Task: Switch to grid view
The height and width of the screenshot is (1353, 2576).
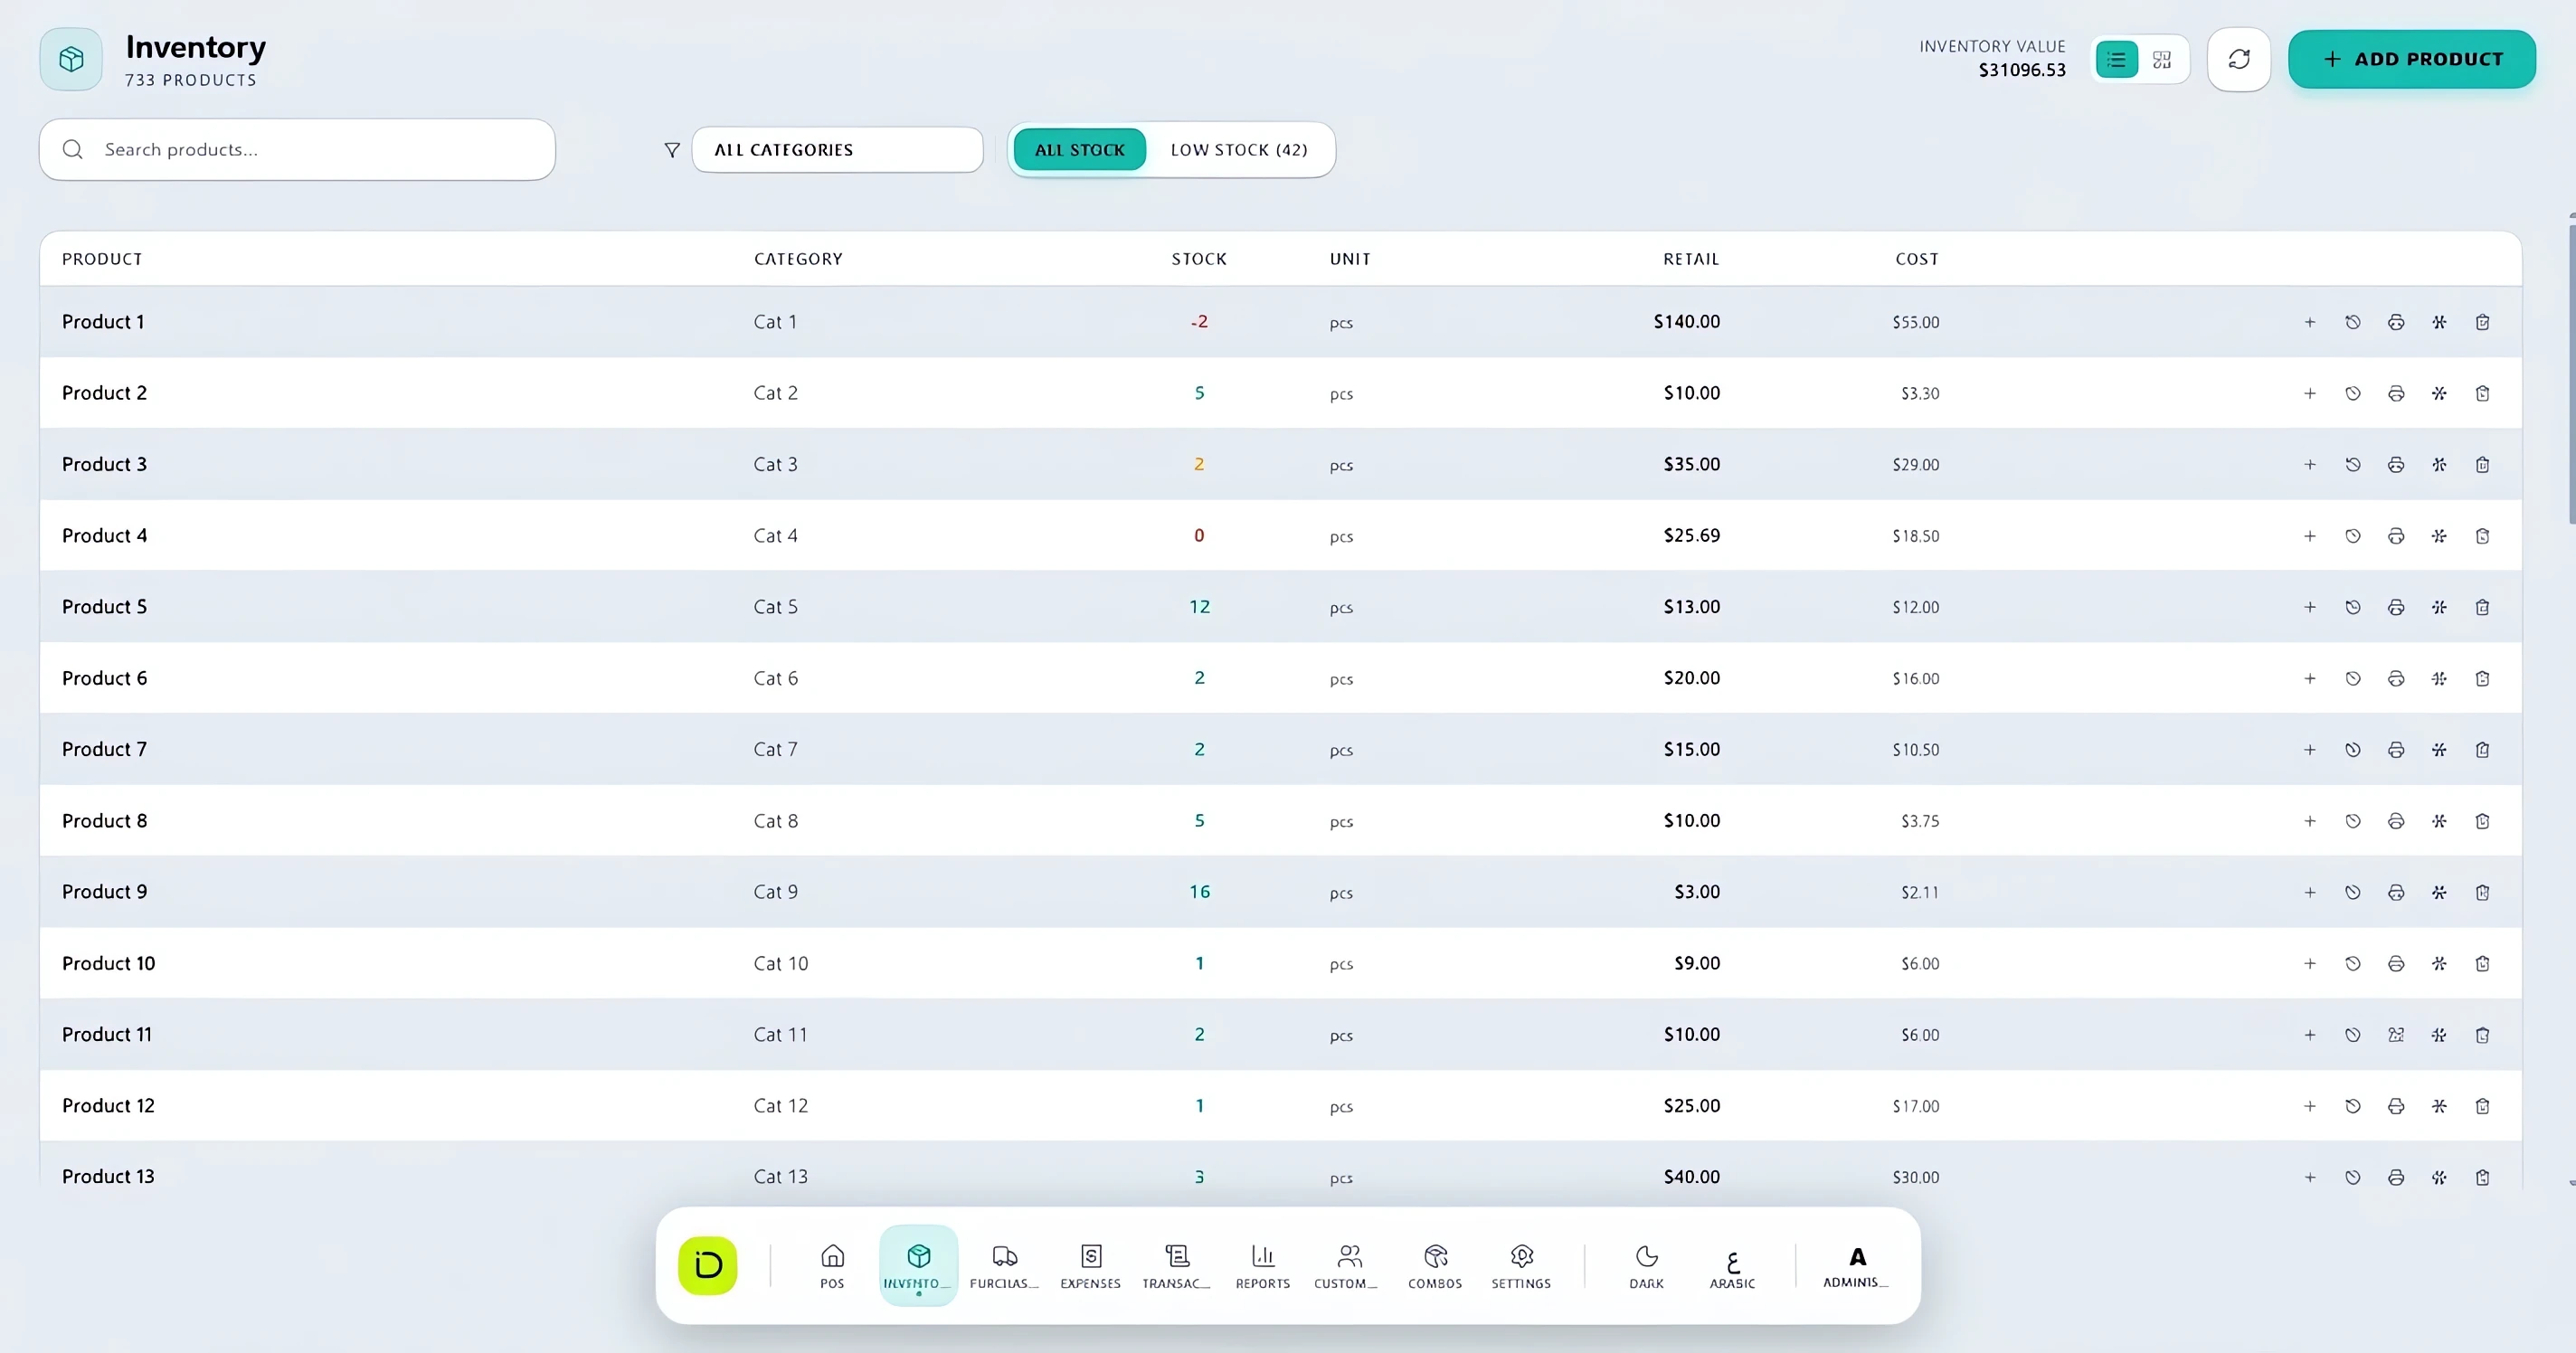Action: point(2162,59)
